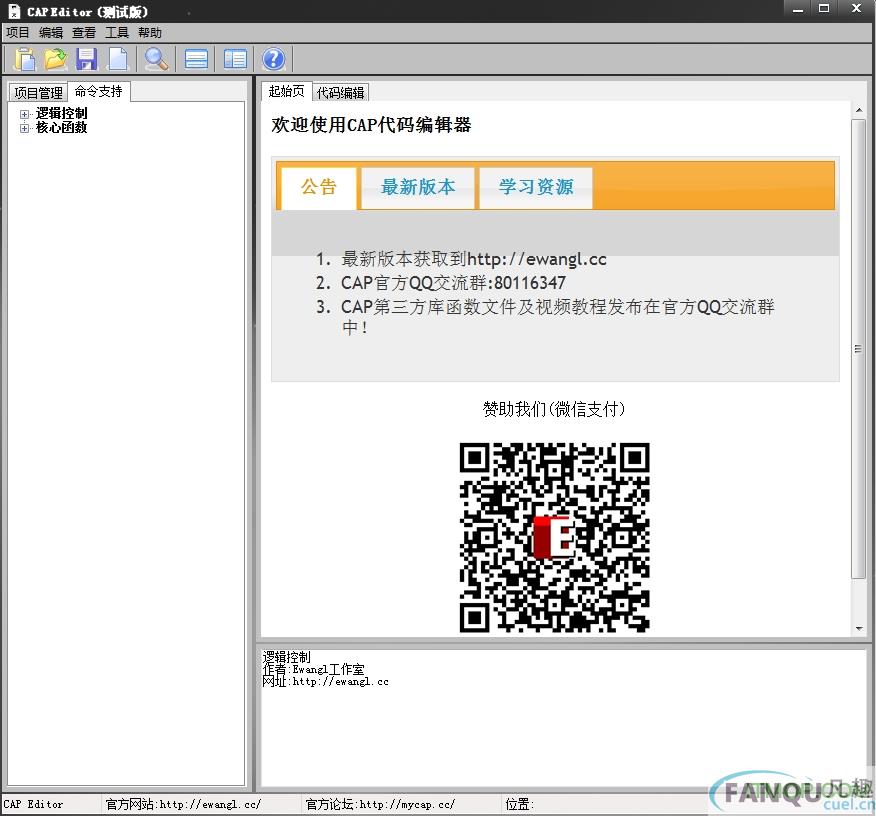Open search with the magnifier icon
This screenshot has height=816, width=876.
pos(156,59)
